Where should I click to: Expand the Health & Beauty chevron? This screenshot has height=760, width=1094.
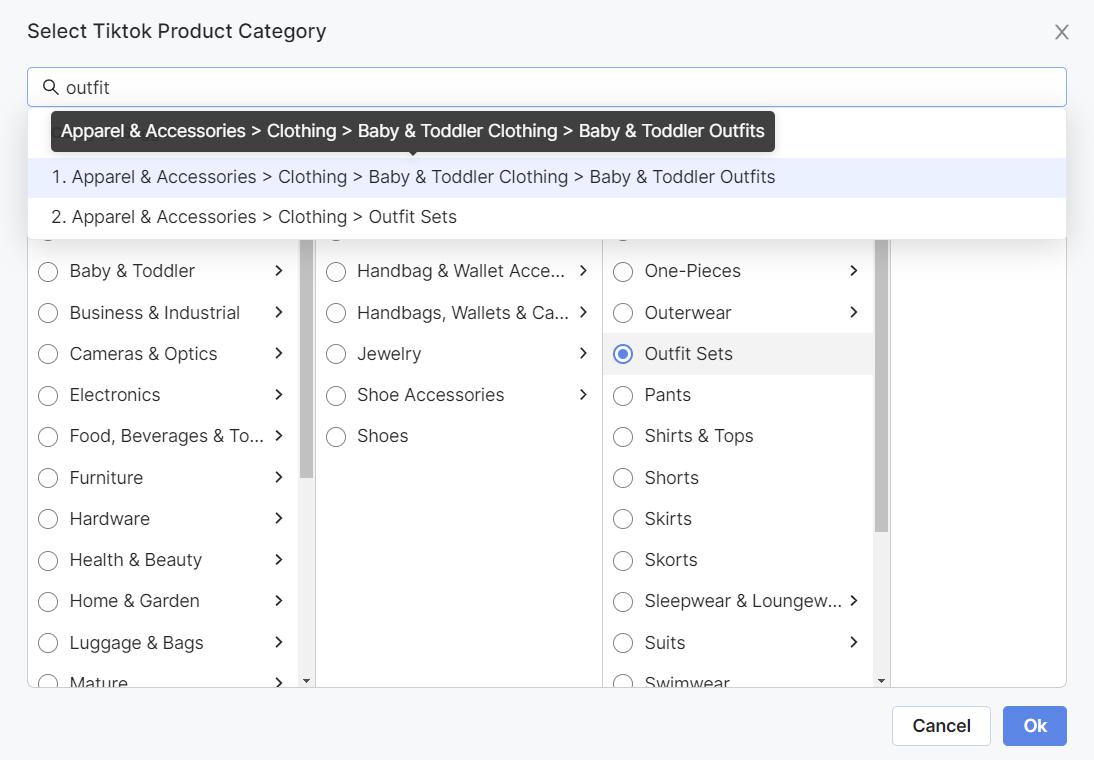[278, 559]
